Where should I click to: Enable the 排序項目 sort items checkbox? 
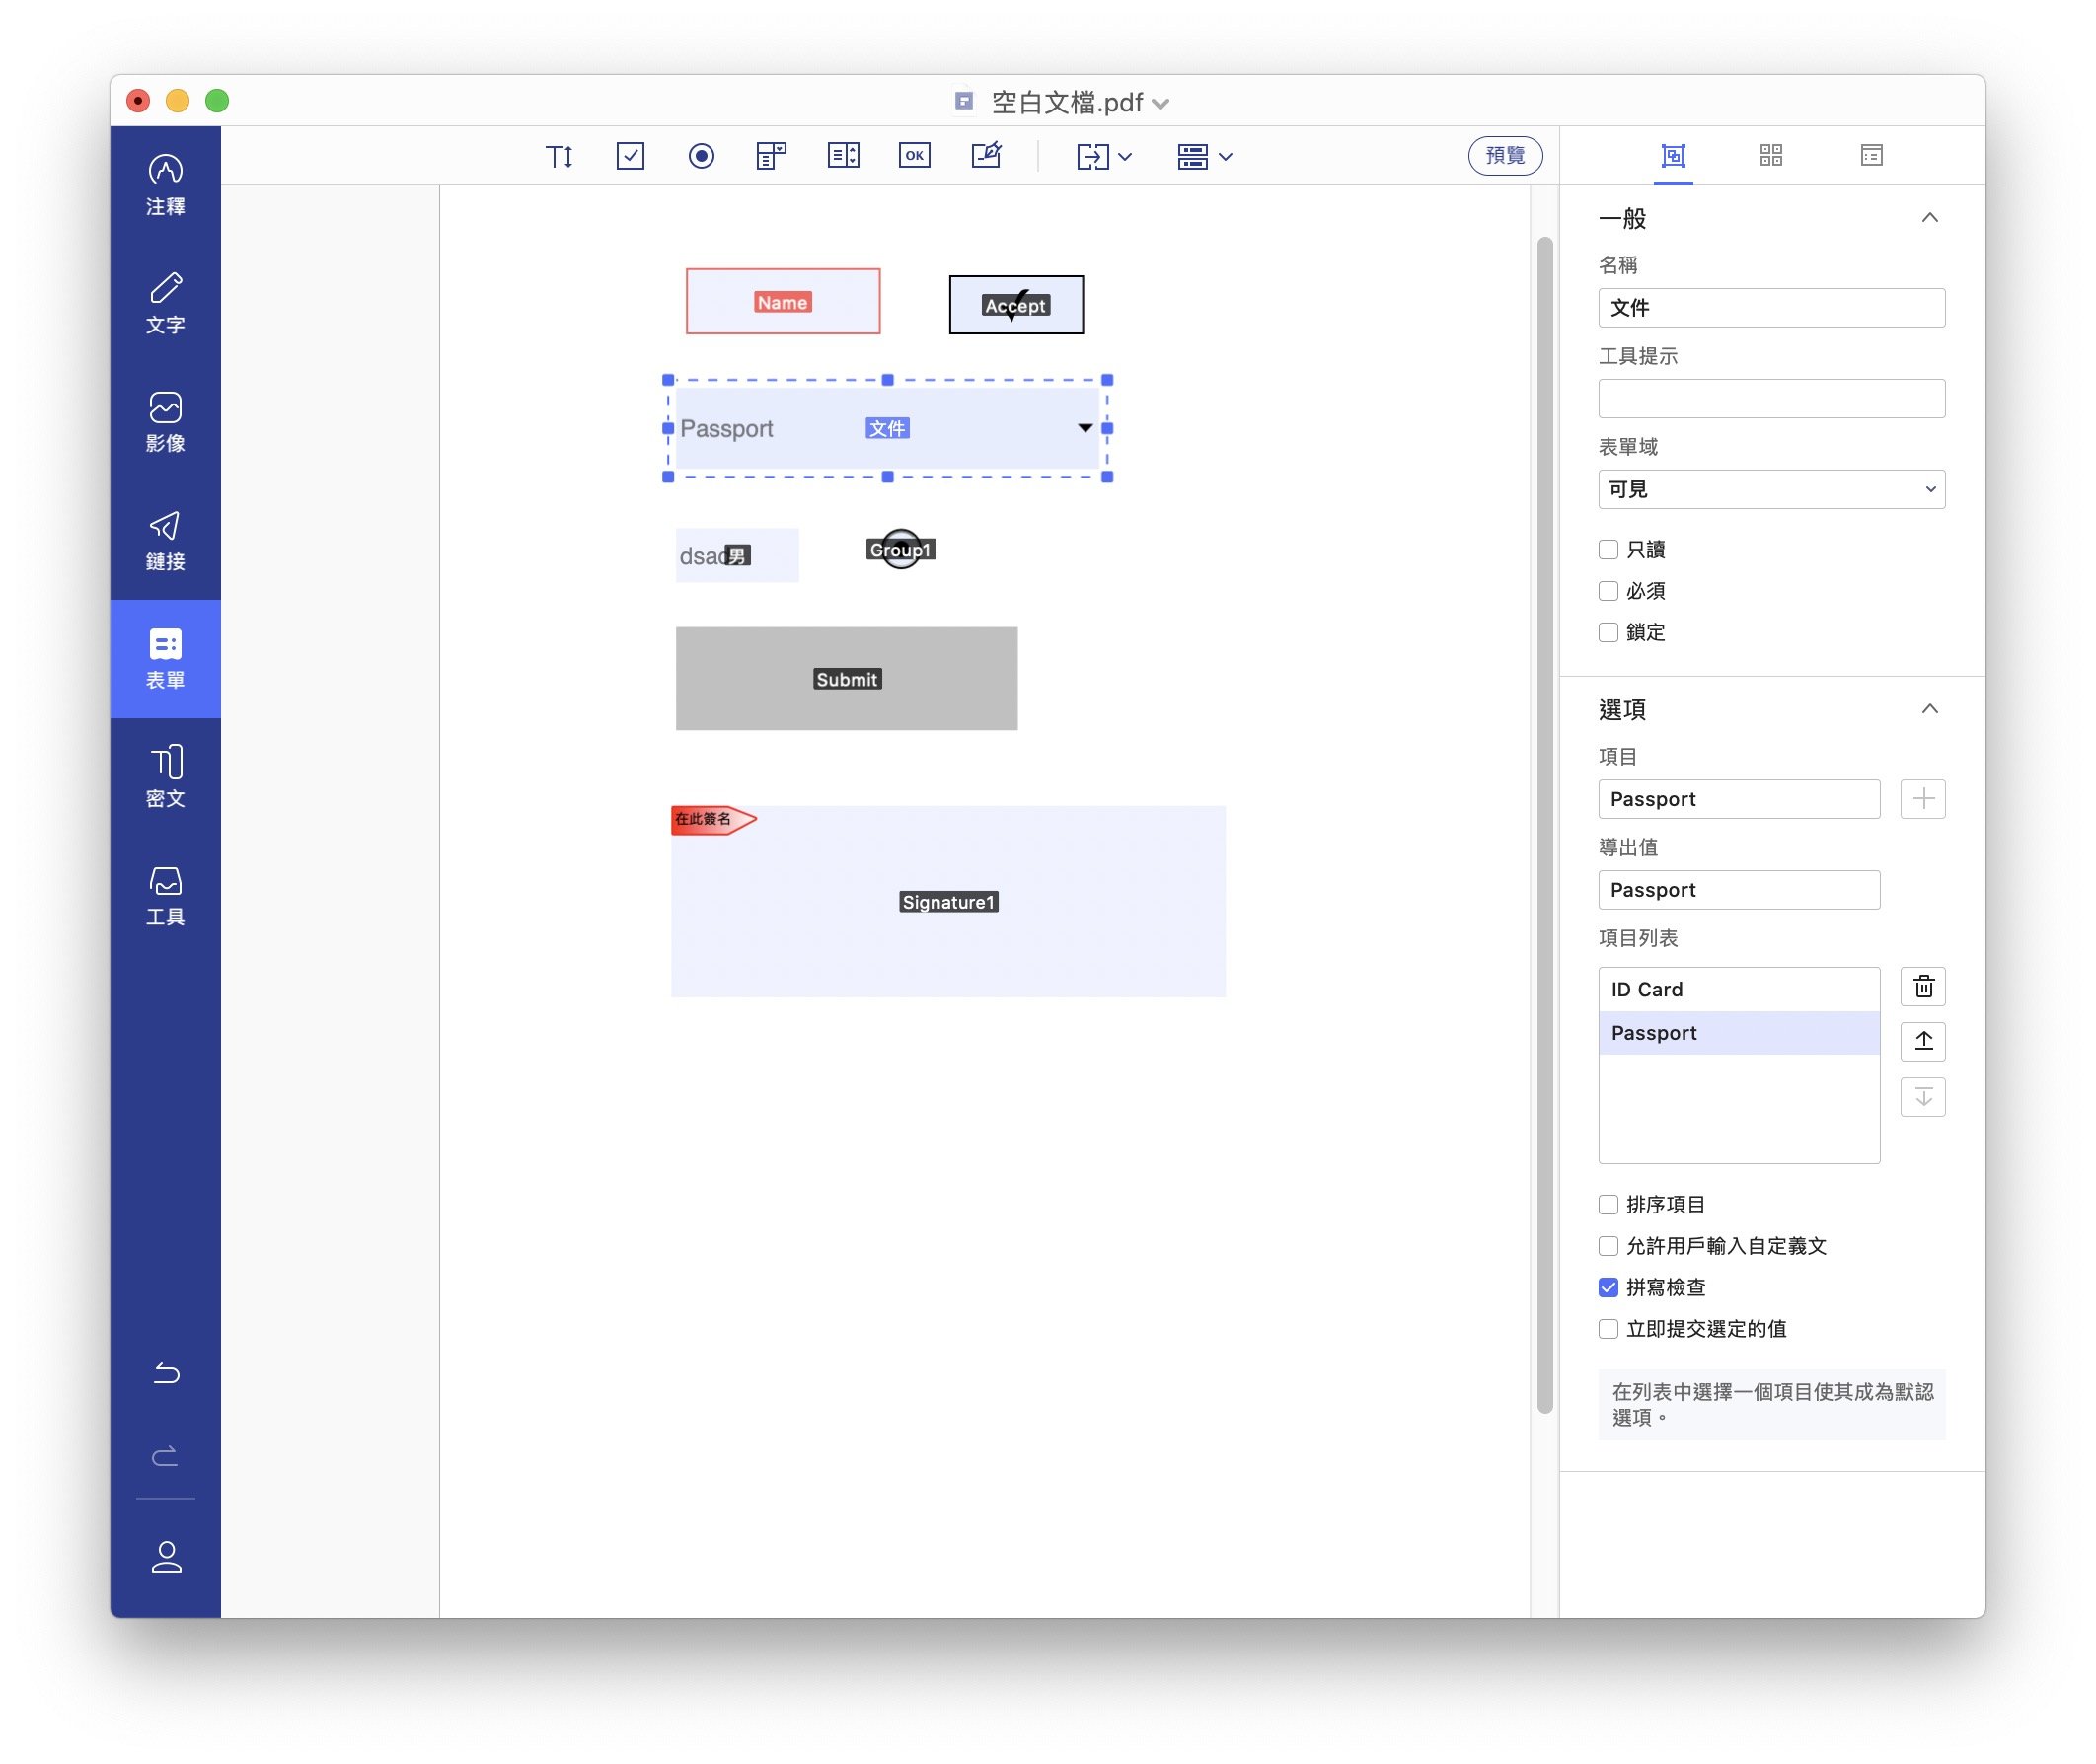(x=1608, y=1205)
